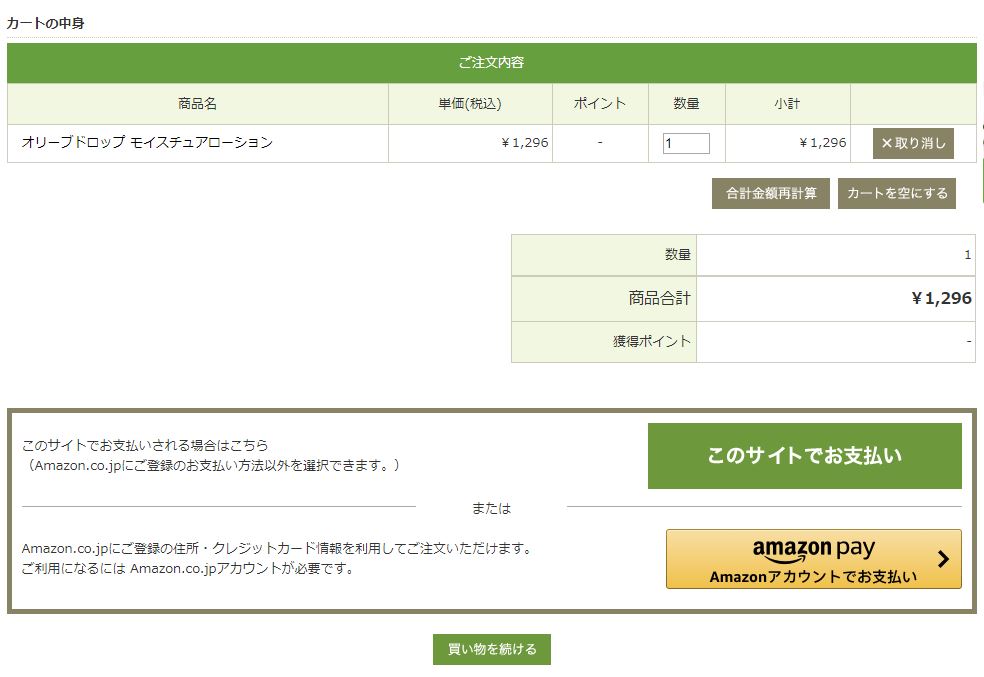This screenshot has width=984, height=677.
Task: Click the ご注文内容 green header bar
Action: pos(491,63)
